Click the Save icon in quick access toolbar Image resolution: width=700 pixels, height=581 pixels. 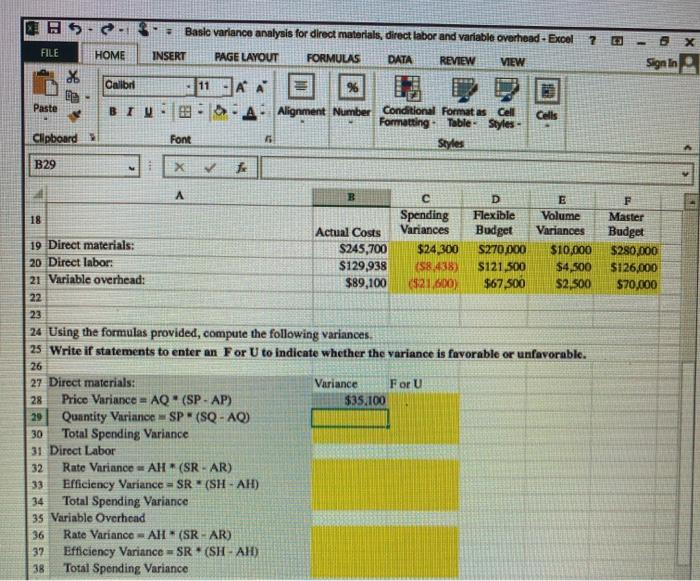(54, 29)
